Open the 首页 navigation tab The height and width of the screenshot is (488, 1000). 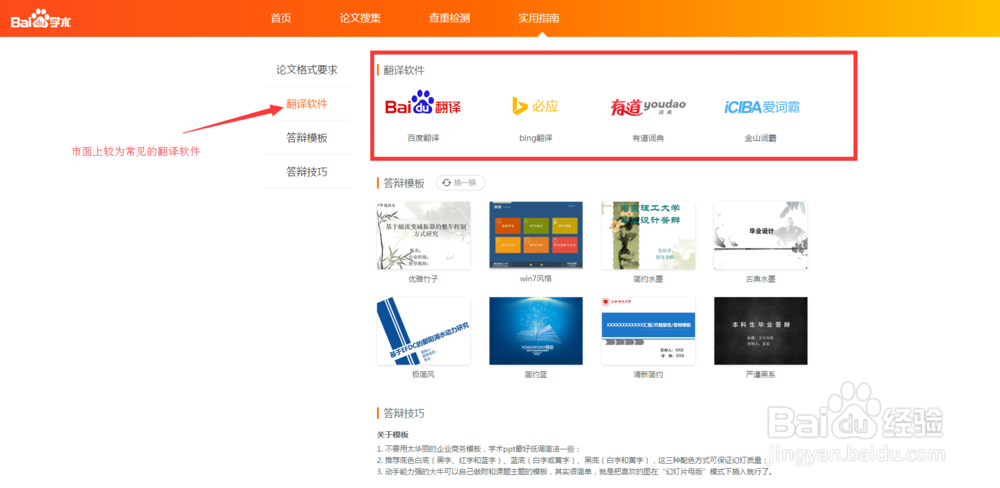click(x=281, y=18)
